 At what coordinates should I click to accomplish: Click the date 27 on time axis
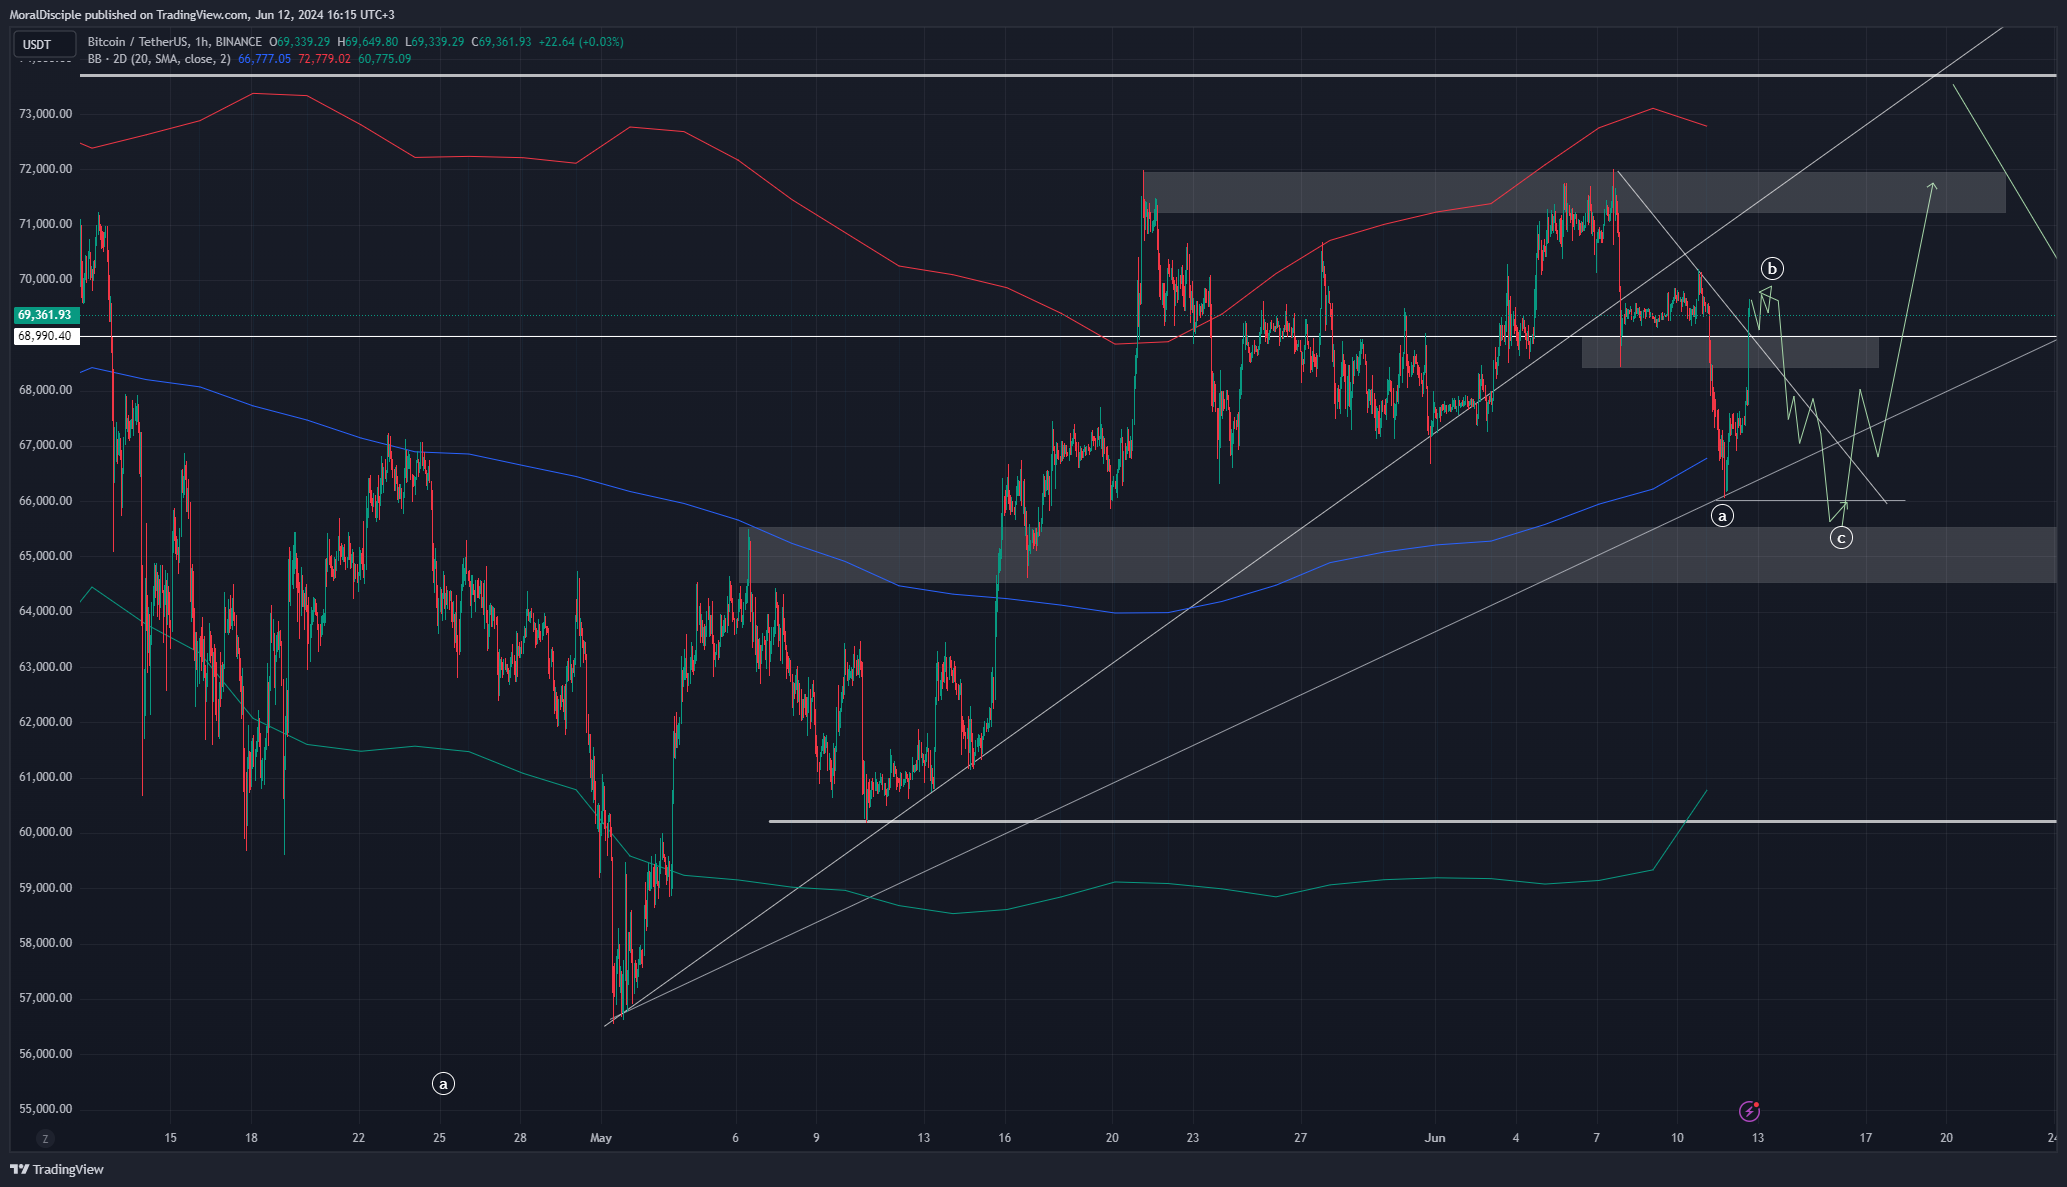click(1300, 1138)
